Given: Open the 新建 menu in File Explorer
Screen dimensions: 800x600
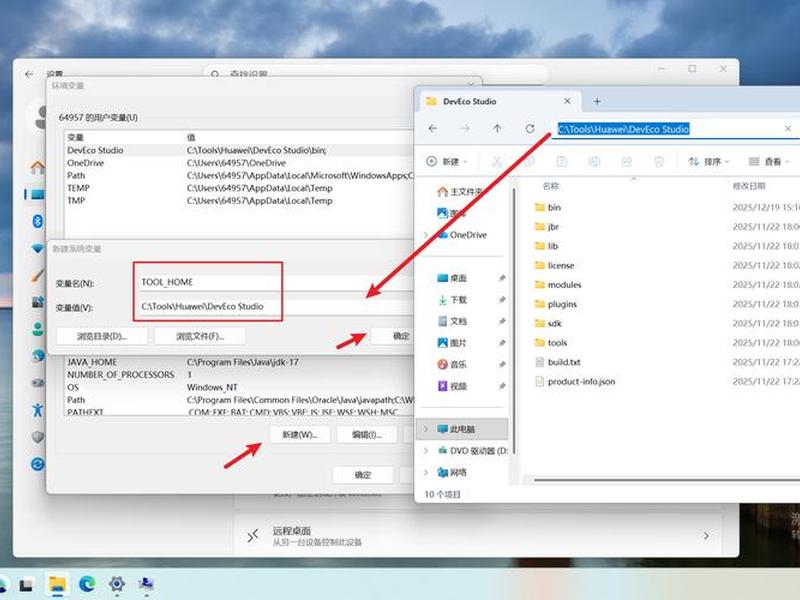Looking at the screenshot, I should 446,162.
